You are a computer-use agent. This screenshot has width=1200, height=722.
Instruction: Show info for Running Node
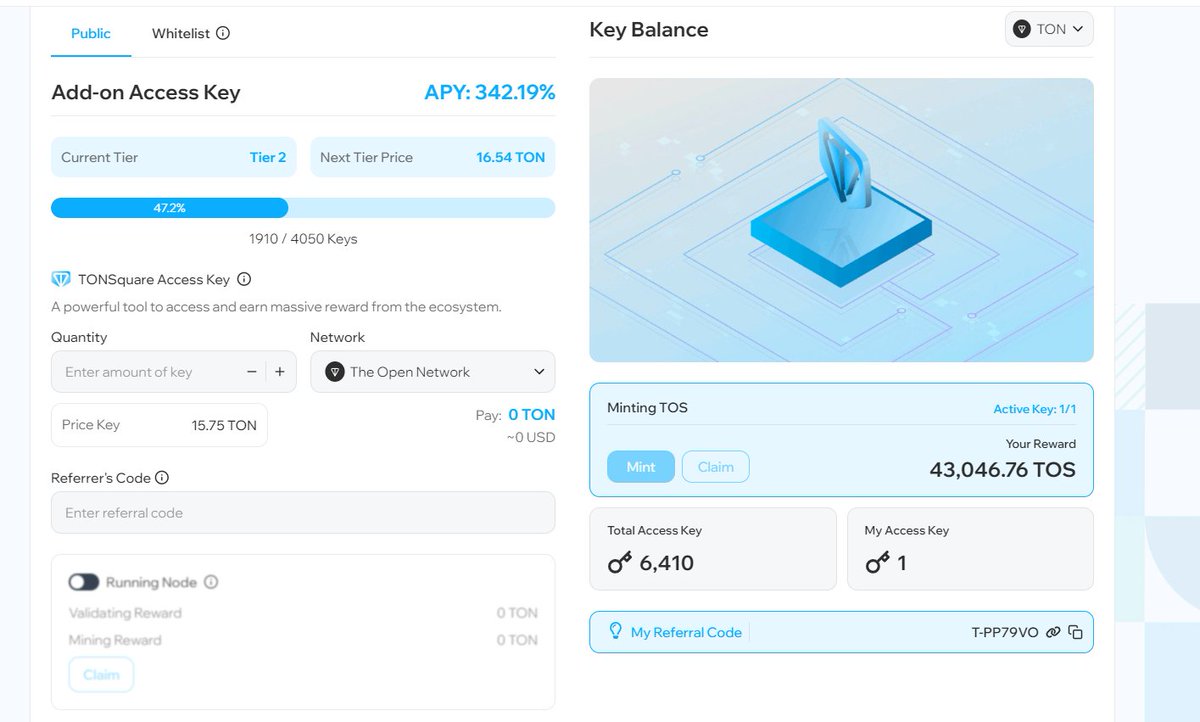point(211,582)
